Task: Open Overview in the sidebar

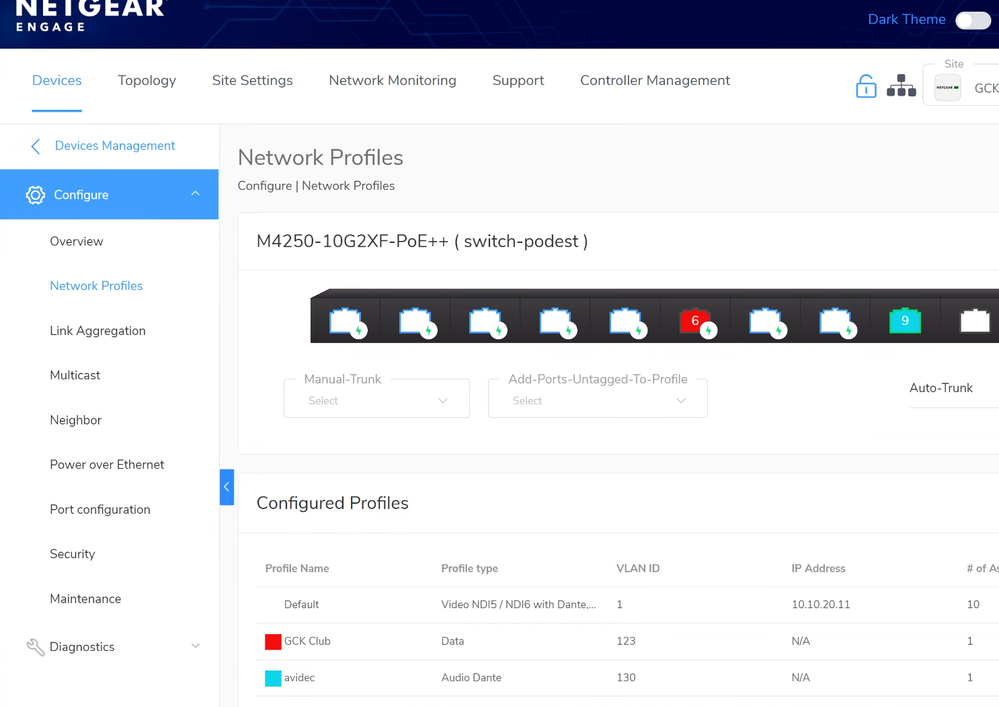Action: point(76,241)
